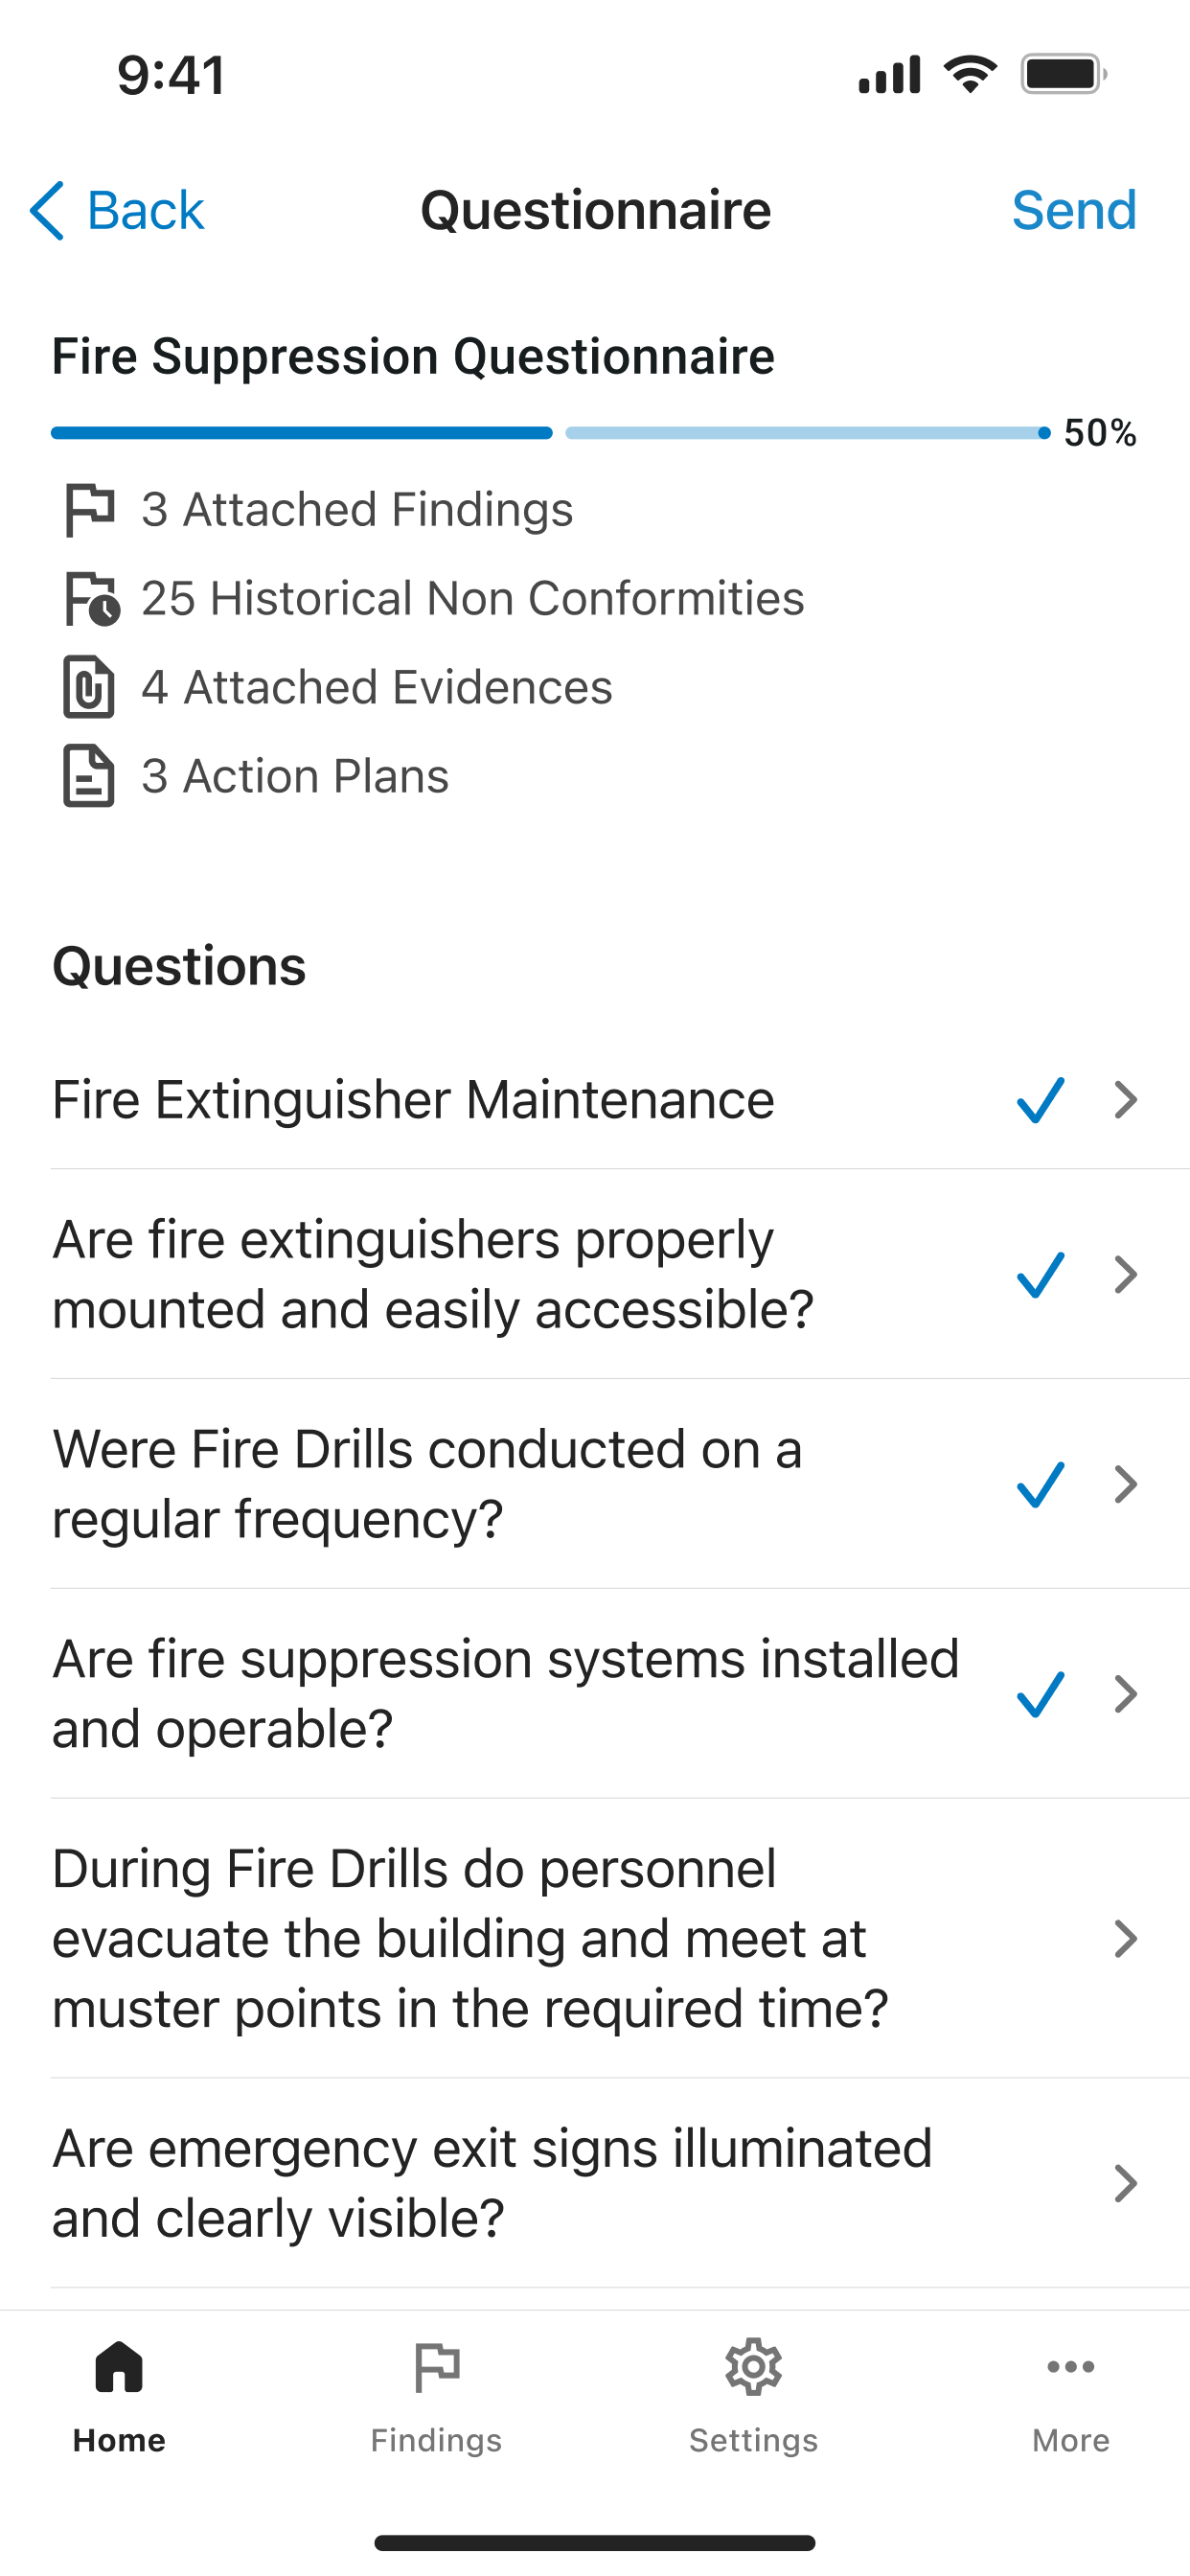Tap the More ellipsis icon
The image size is (1190, 2576).
[x=1071, y=2367]
